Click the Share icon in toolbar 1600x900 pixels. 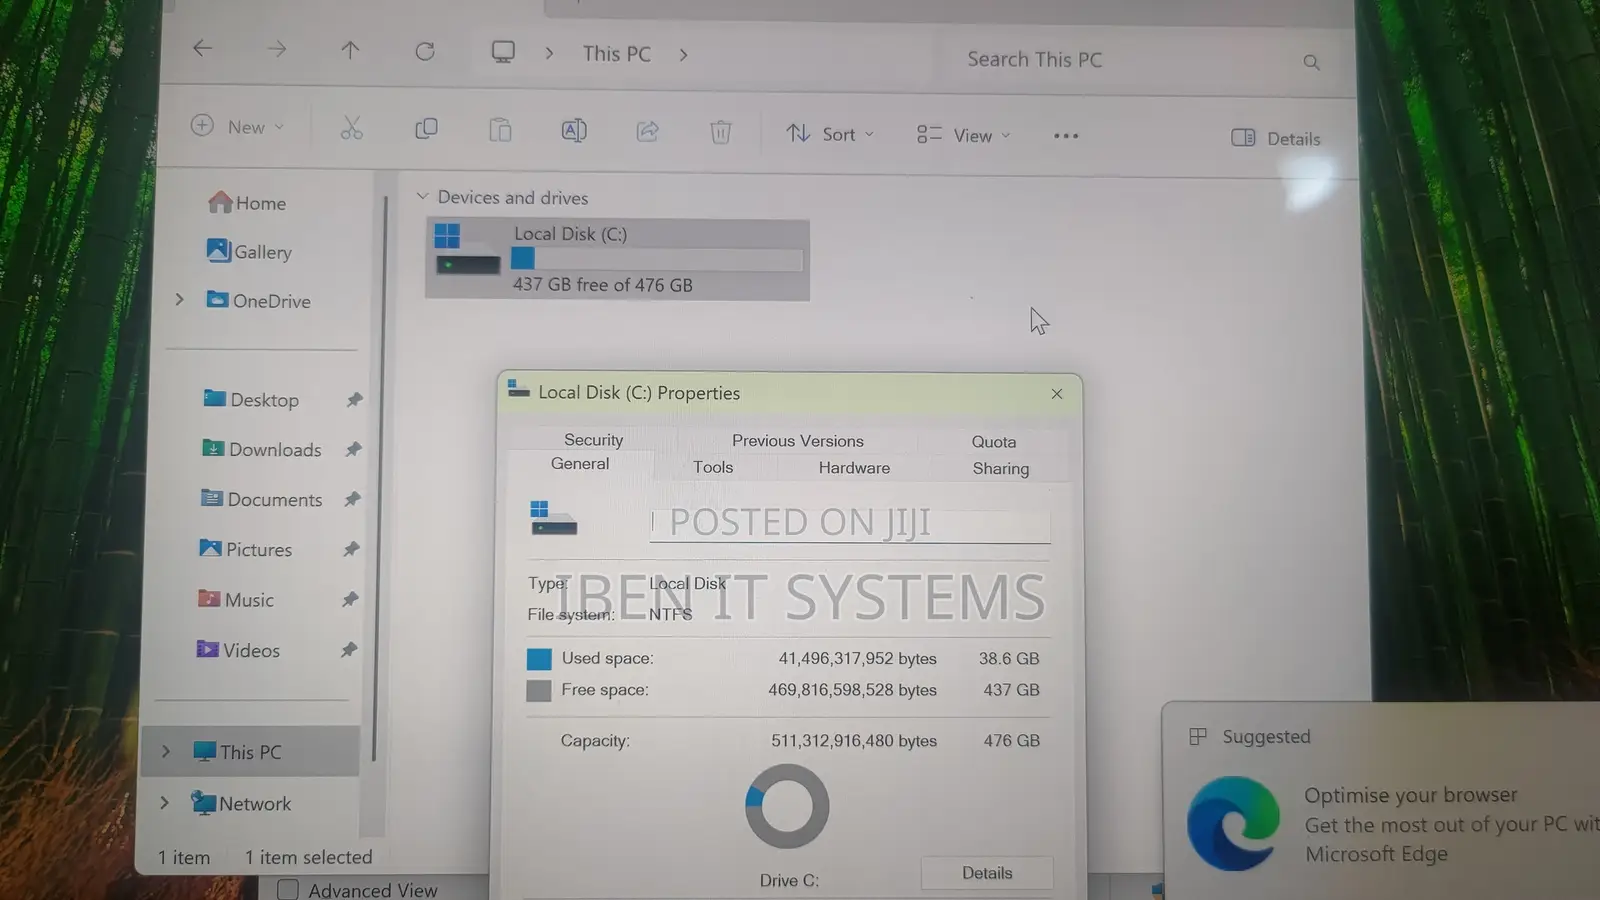[648, 131]
